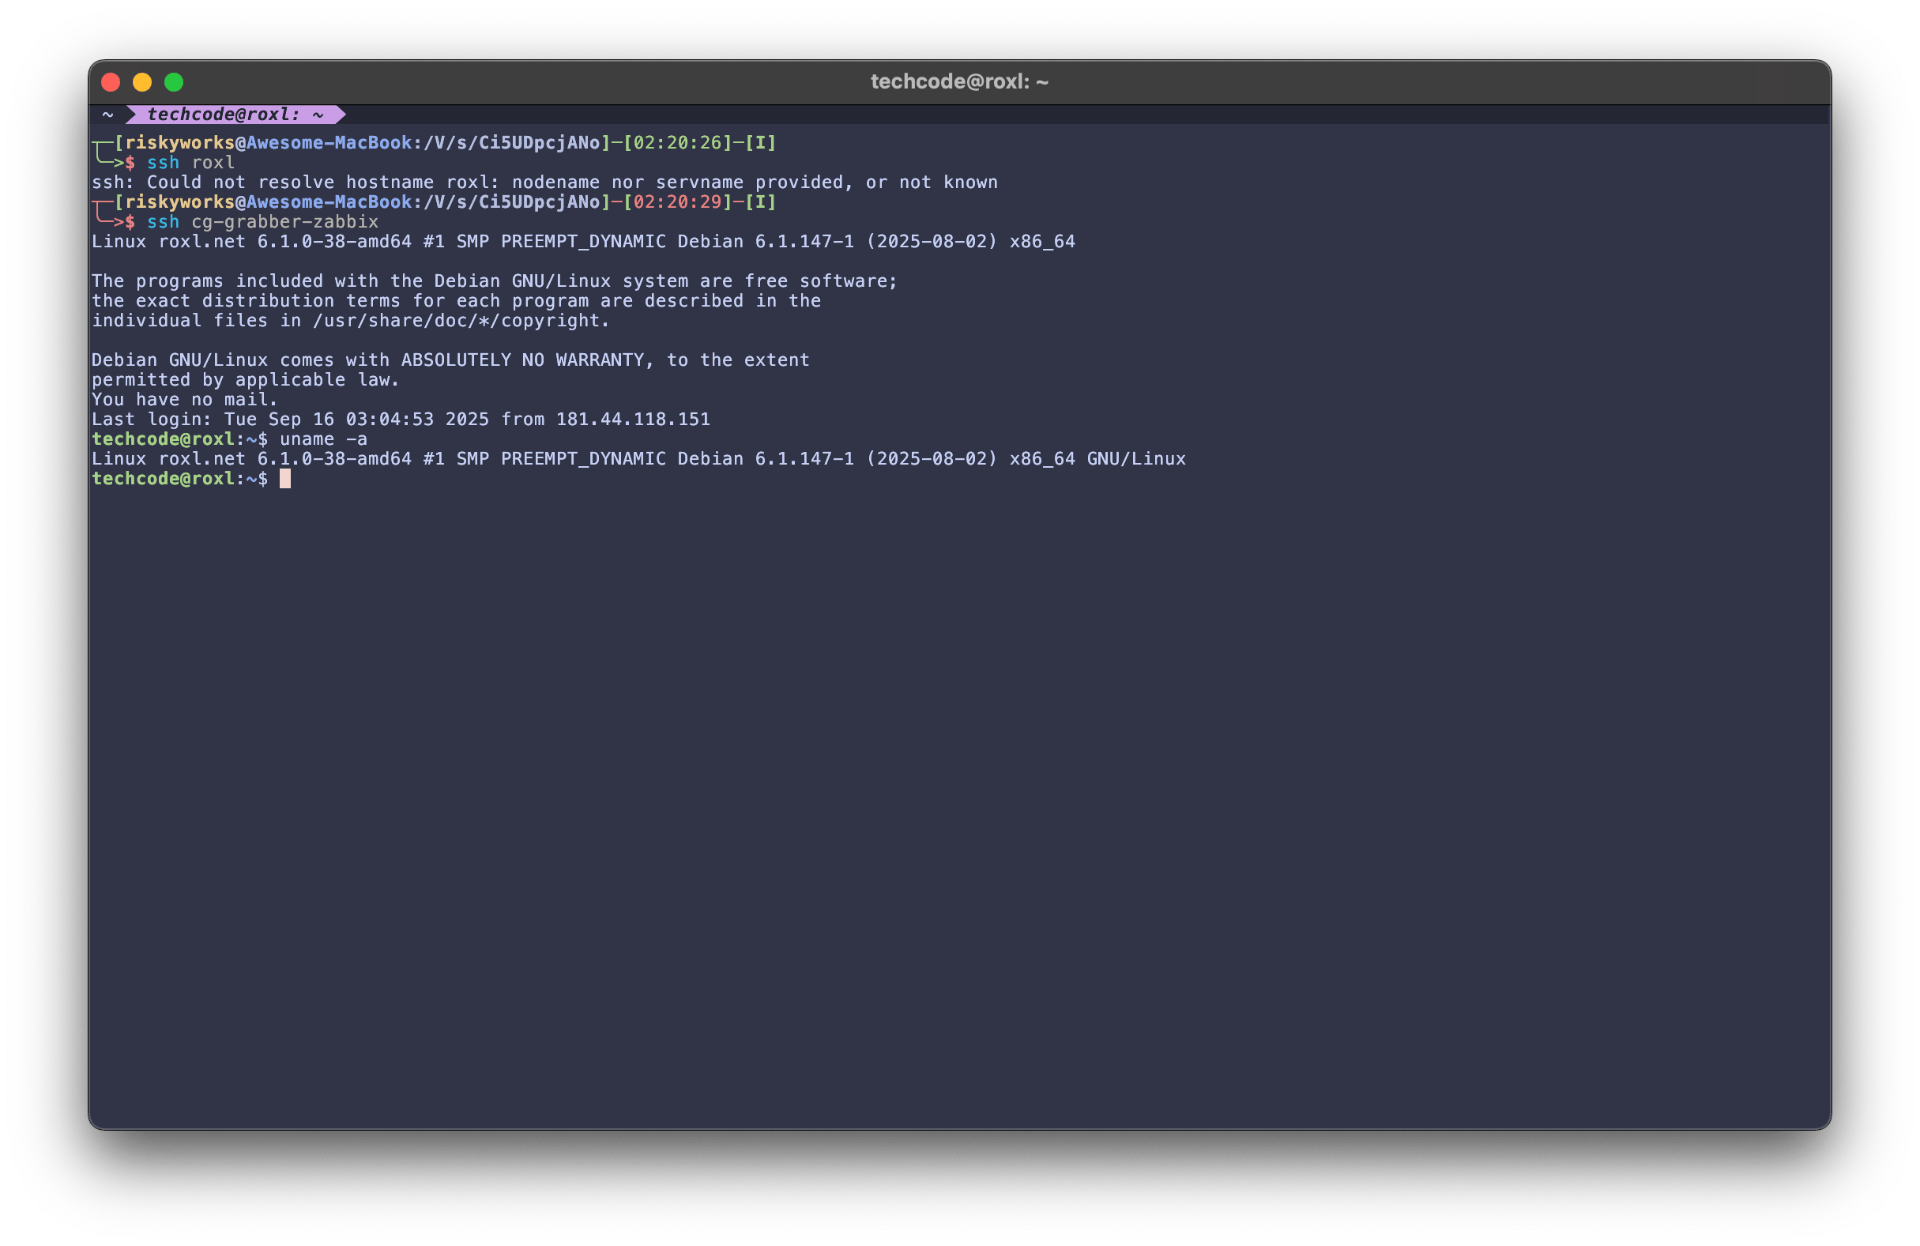Click the window title techcode@roxl: ~

click(959, 82)
